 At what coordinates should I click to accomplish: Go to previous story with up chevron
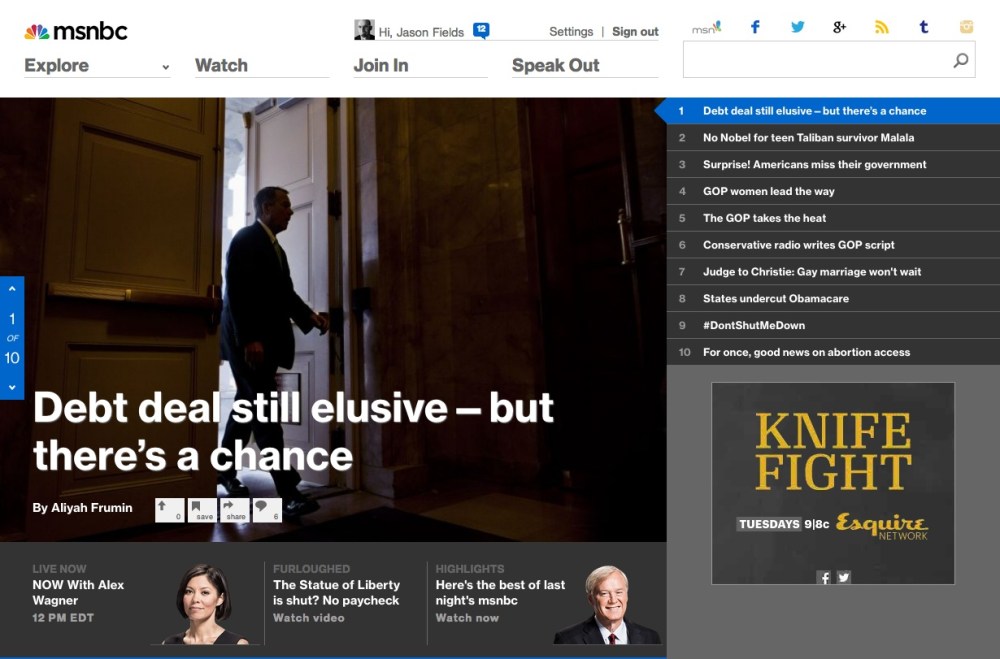(12, 289)
